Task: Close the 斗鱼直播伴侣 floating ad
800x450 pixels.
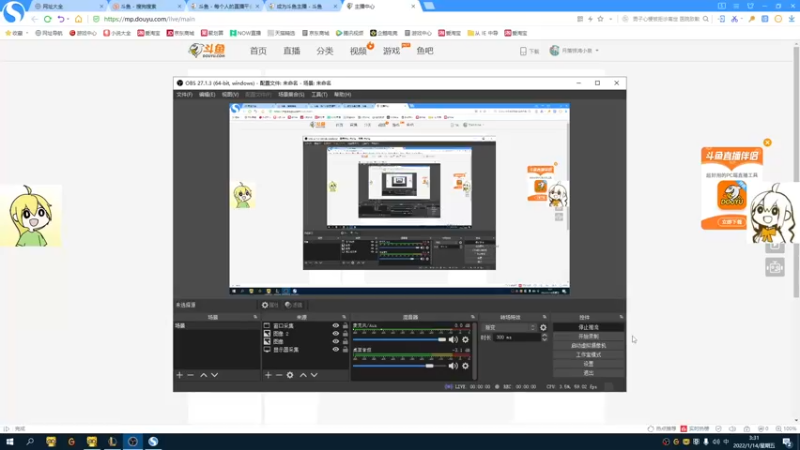Action: 767,142
